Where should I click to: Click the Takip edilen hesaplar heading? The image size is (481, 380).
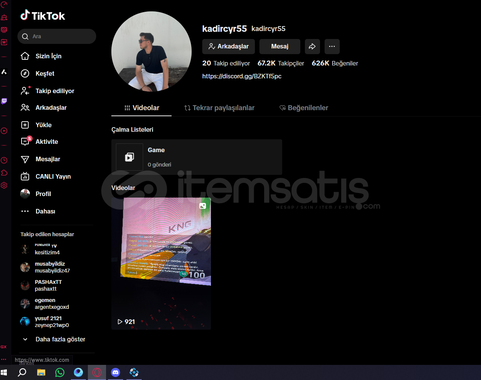[47, 234]
